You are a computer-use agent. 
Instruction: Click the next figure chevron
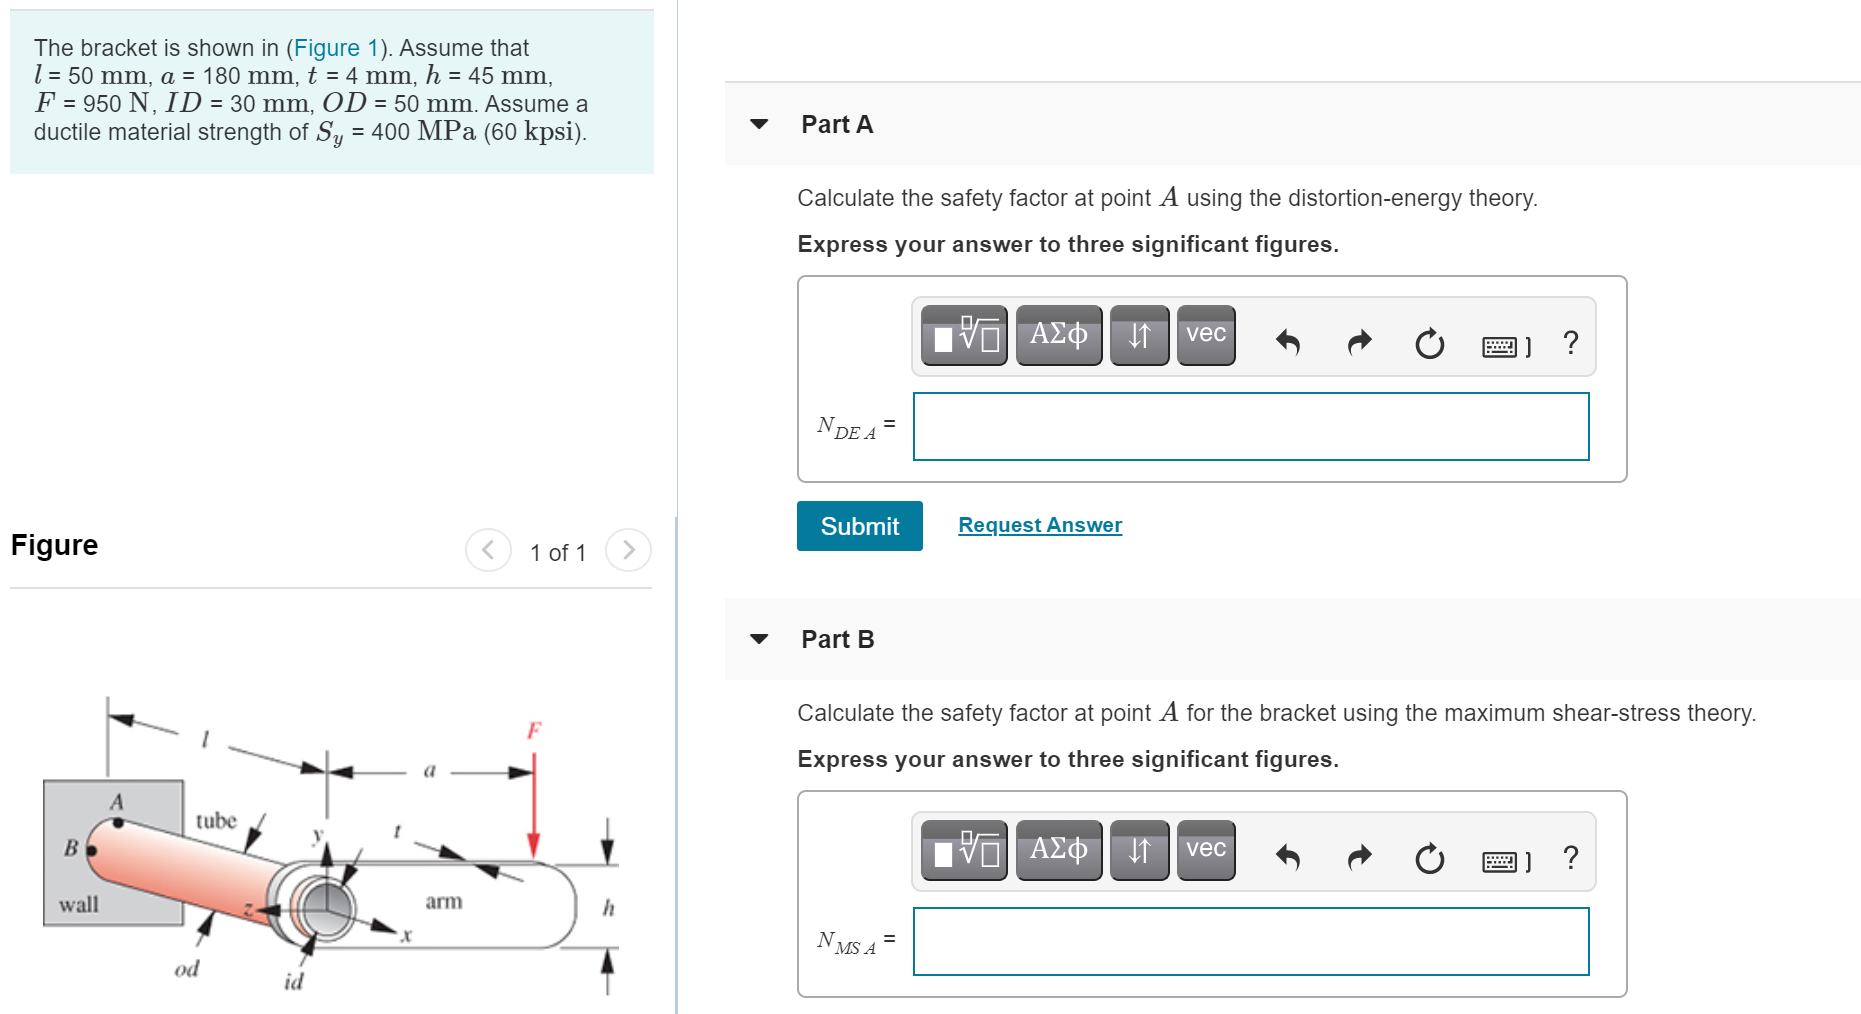click(x=628, y=551)
